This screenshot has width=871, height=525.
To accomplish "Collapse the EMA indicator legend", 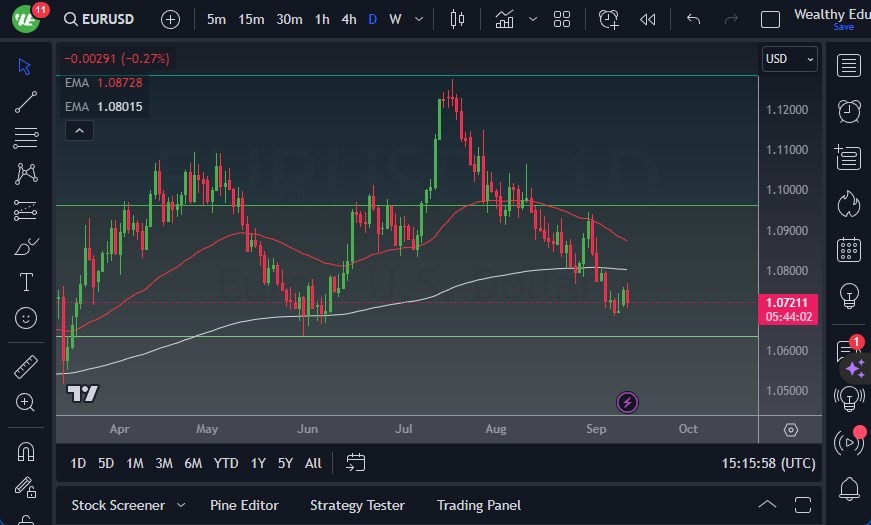I will (78, 130).
